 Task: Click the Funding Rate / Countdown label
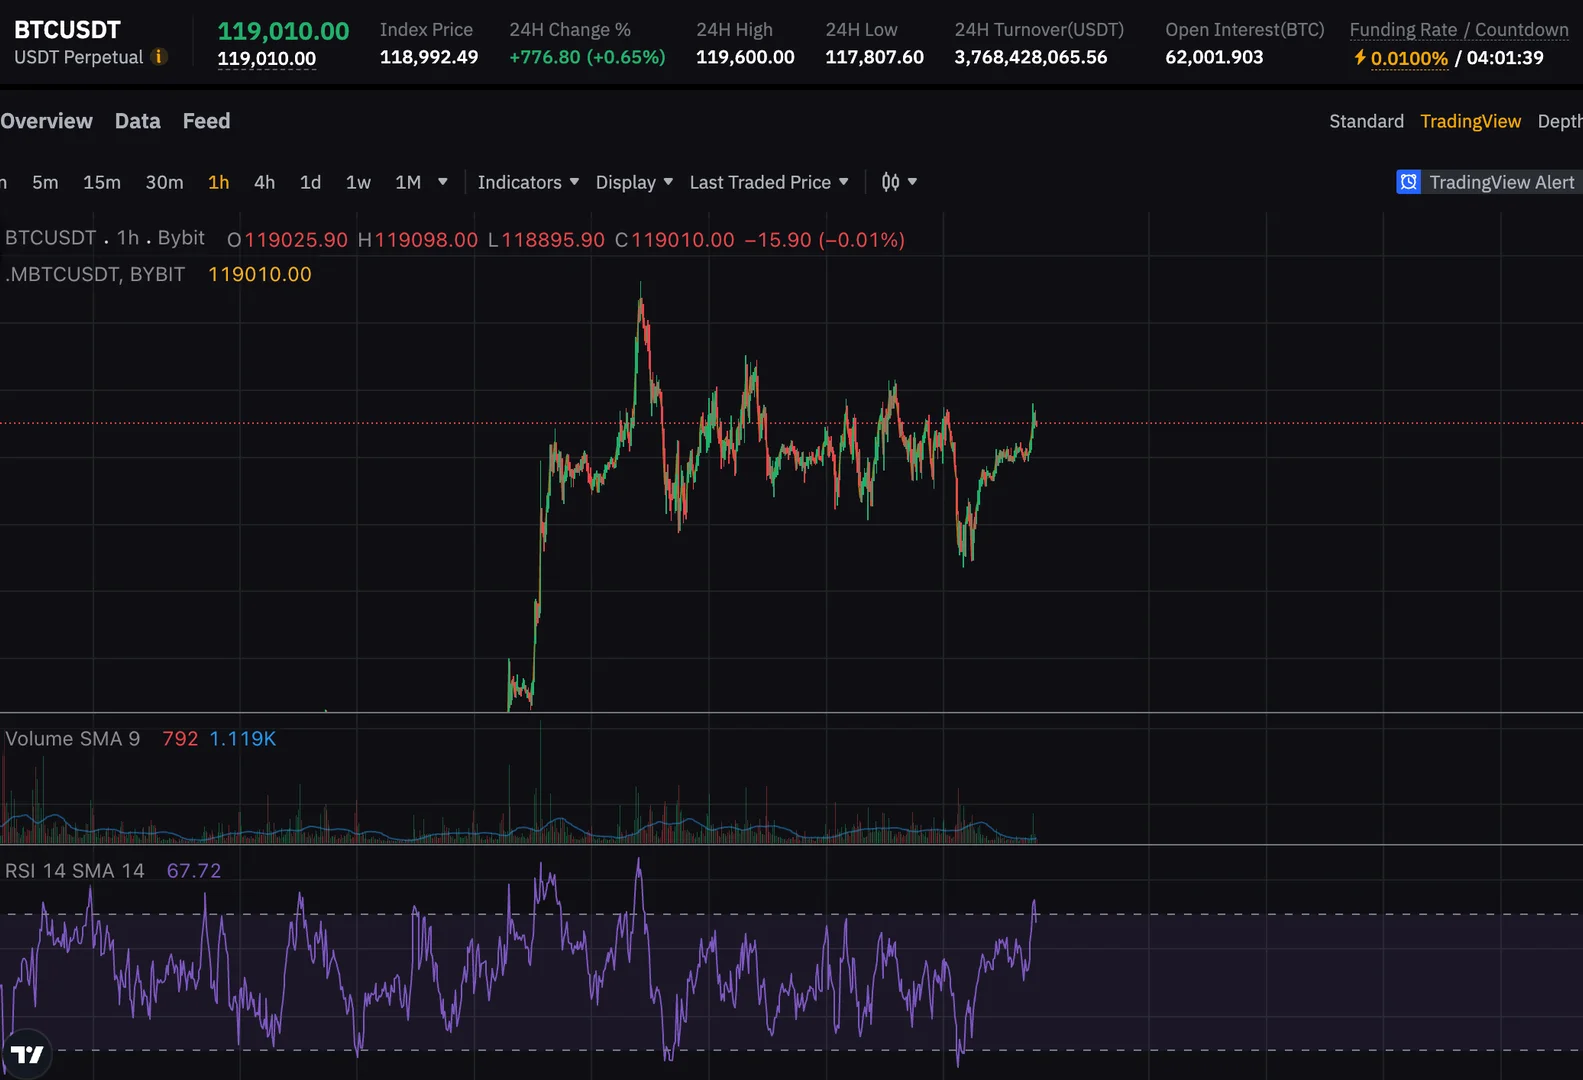tap(1459, 30)
